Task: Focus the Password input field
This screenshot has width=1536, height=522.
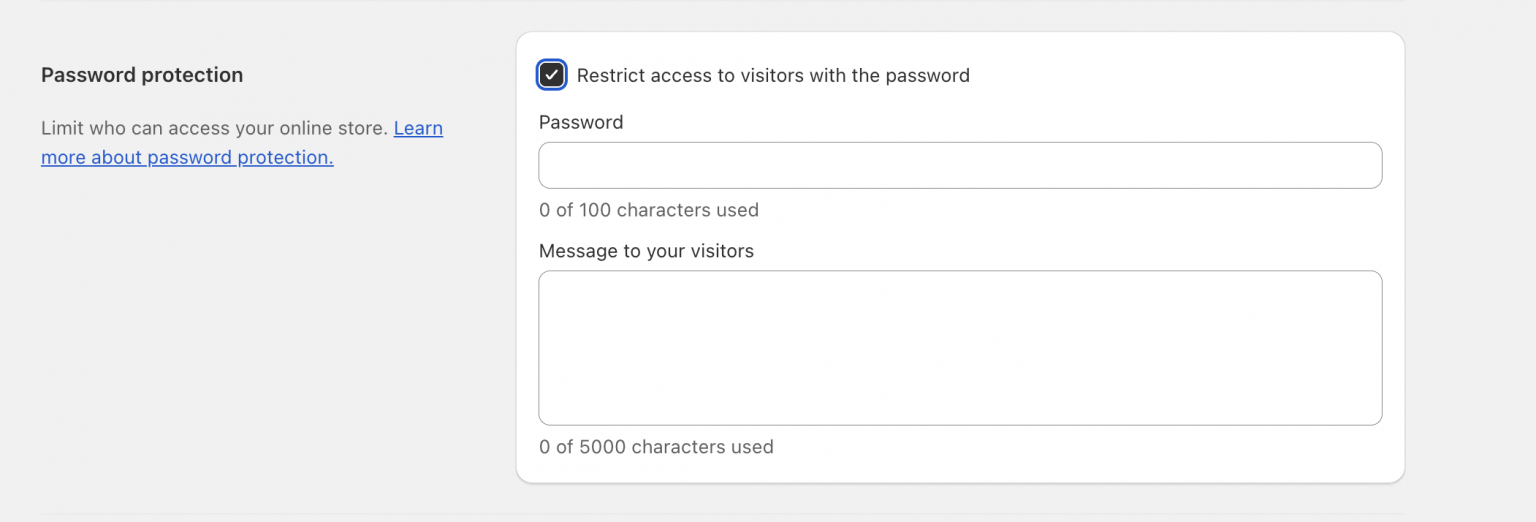Action: (x=960, y=165)
